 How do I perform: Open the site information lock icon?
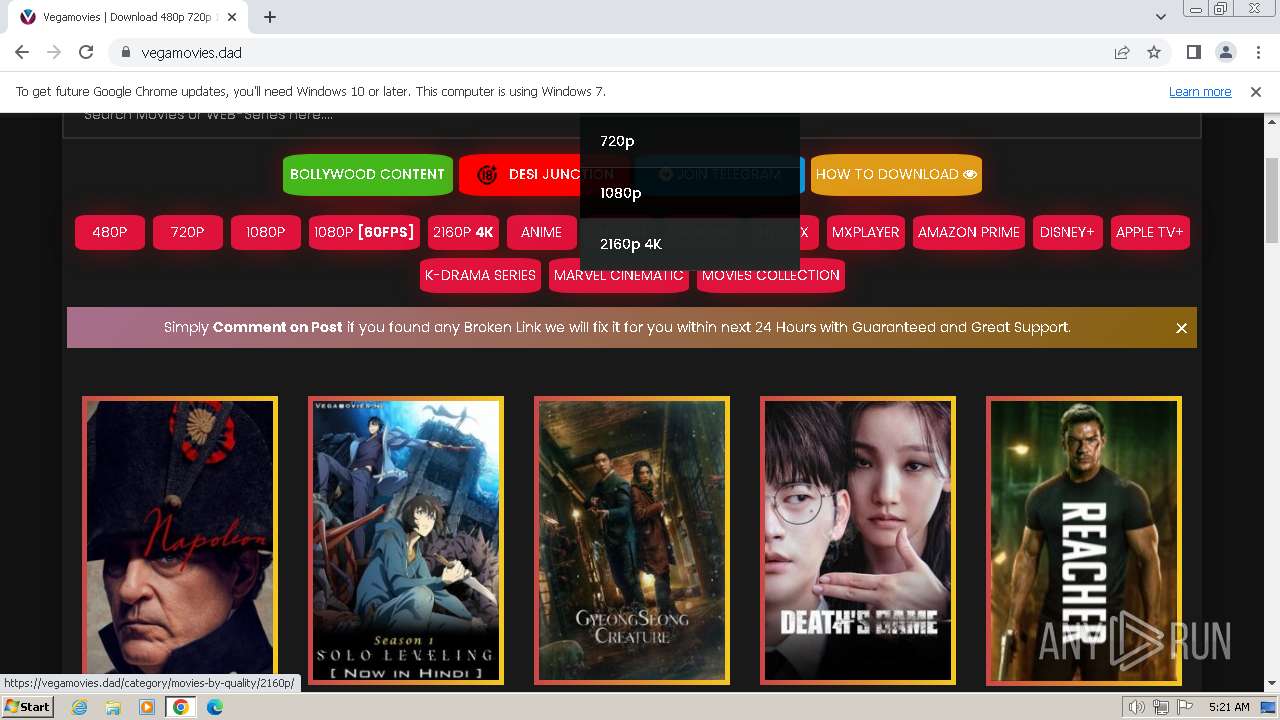[126, 52]
